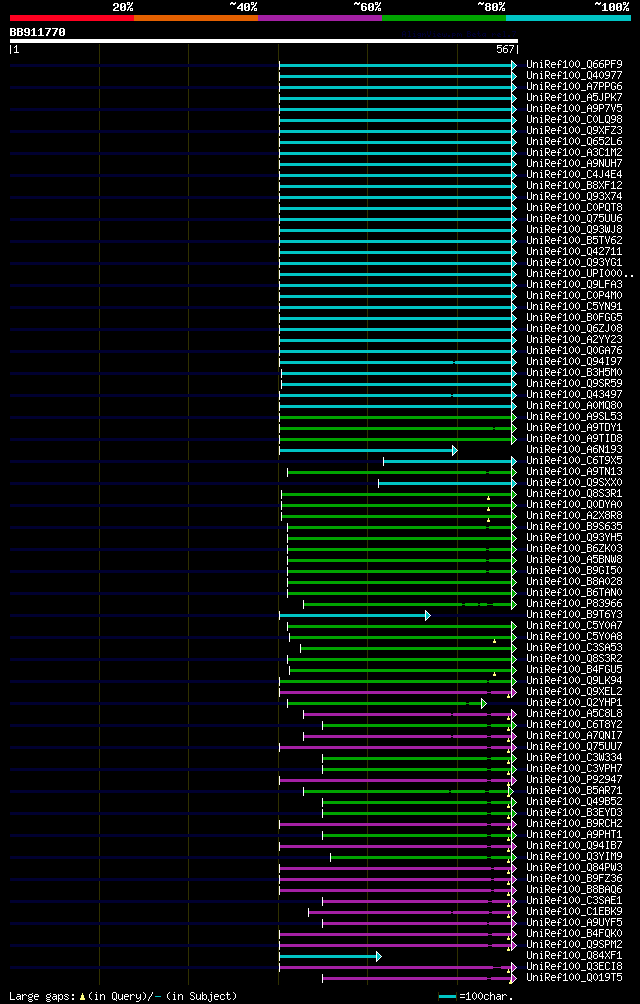
Task: Click yellow gap marker on B4FGU5 row
Action: [x=495, y=674]
